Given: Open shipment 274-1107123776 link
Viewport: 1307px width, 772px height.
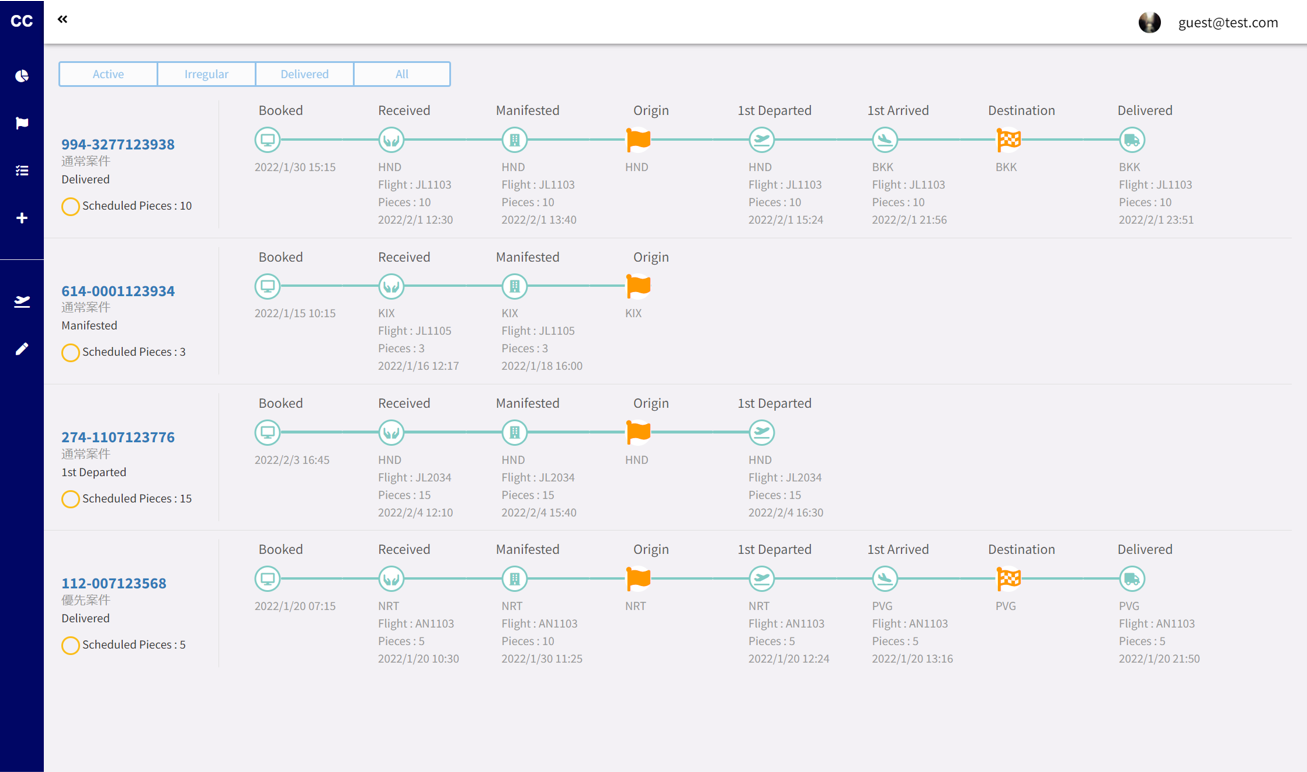Looking at the screenshot, I should 118,437.
